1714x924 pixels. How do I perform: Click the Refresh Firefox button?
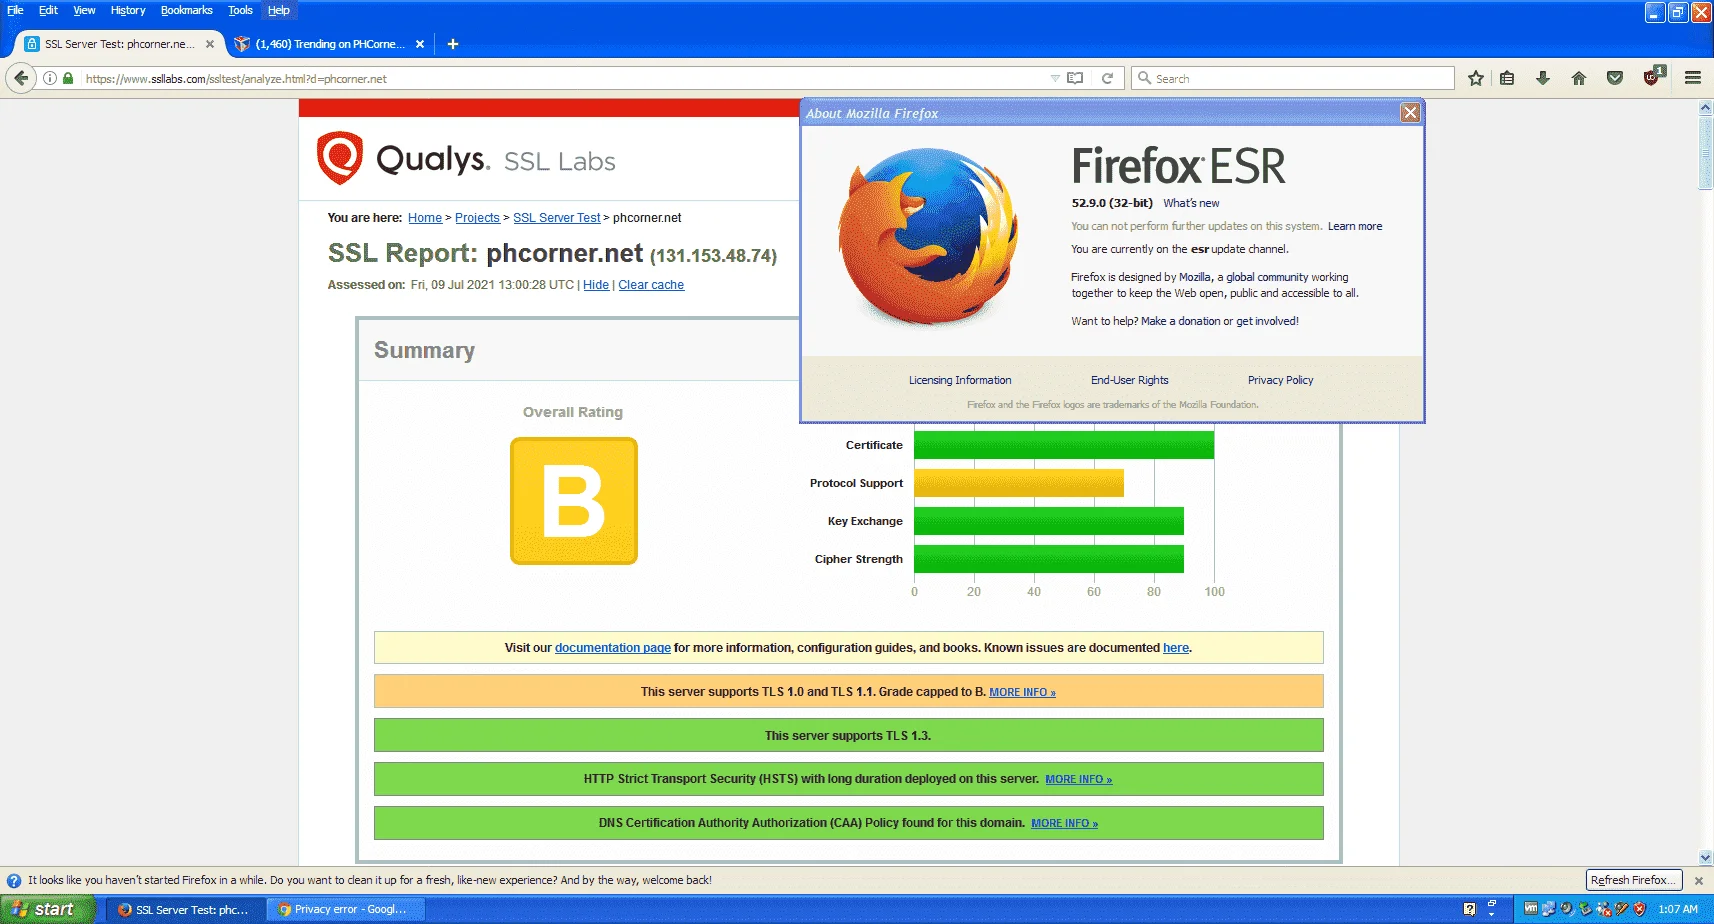click(x=1634, y=880)
